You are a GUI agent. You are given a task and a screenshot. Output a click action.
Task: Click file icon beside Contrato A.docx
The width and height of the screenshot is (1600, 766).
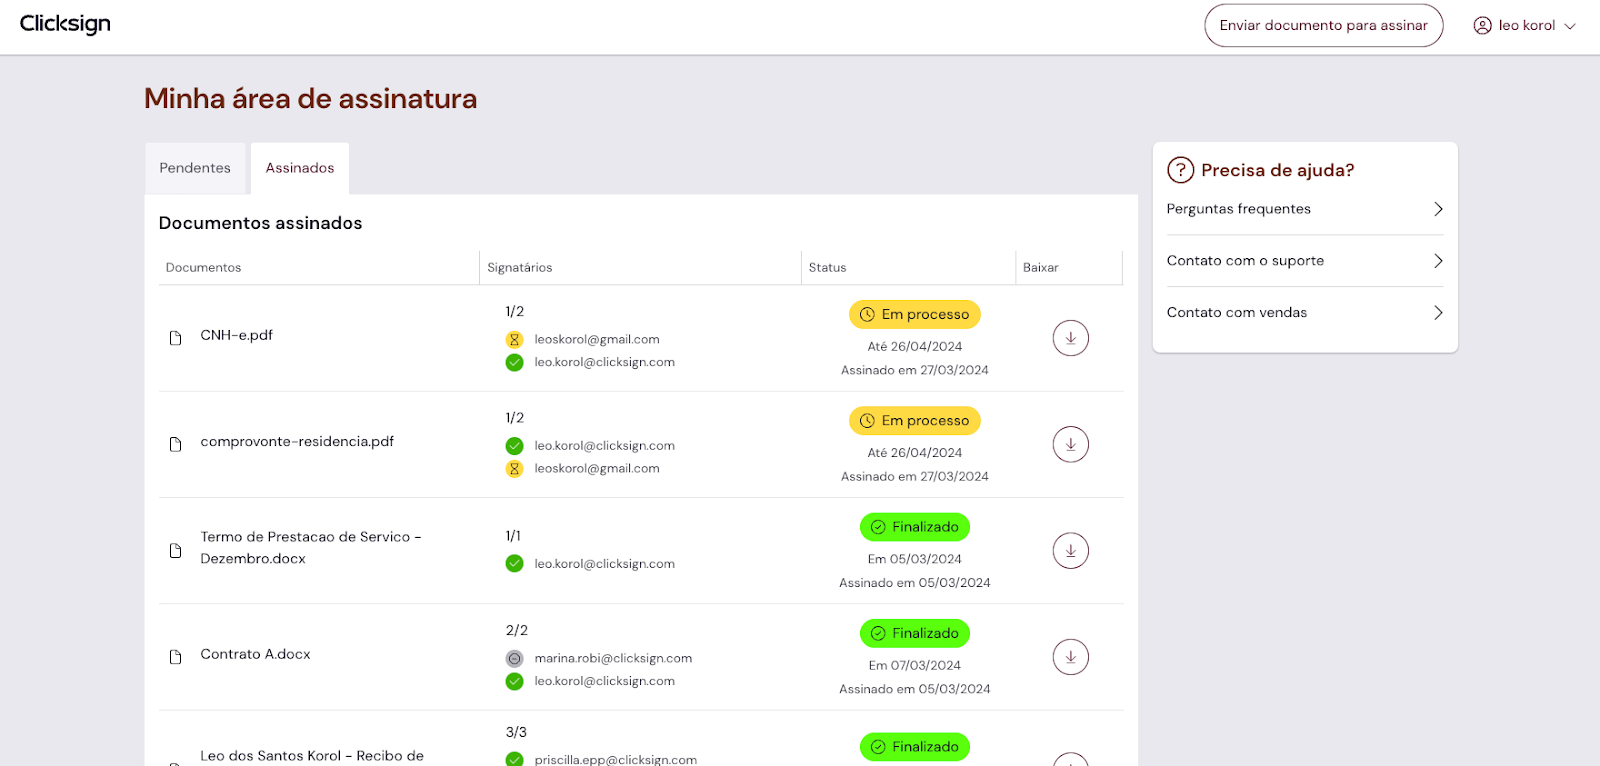175,657
